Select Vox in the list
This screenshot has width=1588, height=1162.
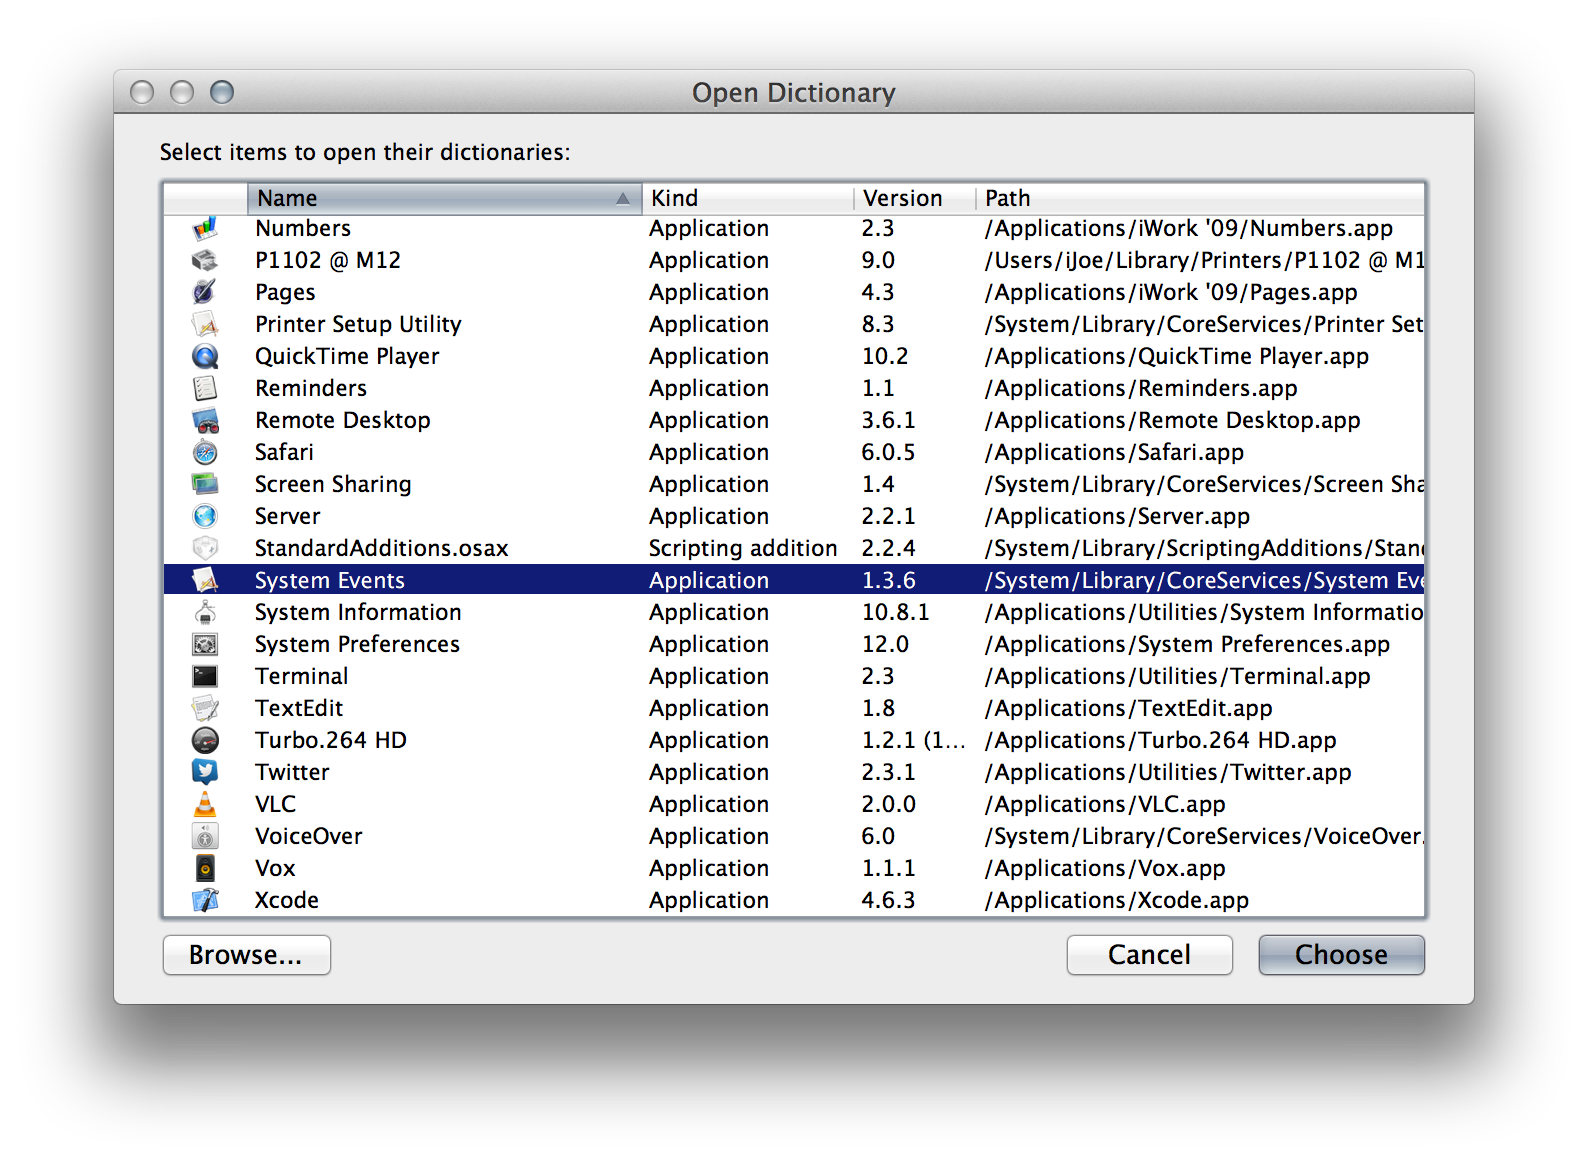click(275, 868)
